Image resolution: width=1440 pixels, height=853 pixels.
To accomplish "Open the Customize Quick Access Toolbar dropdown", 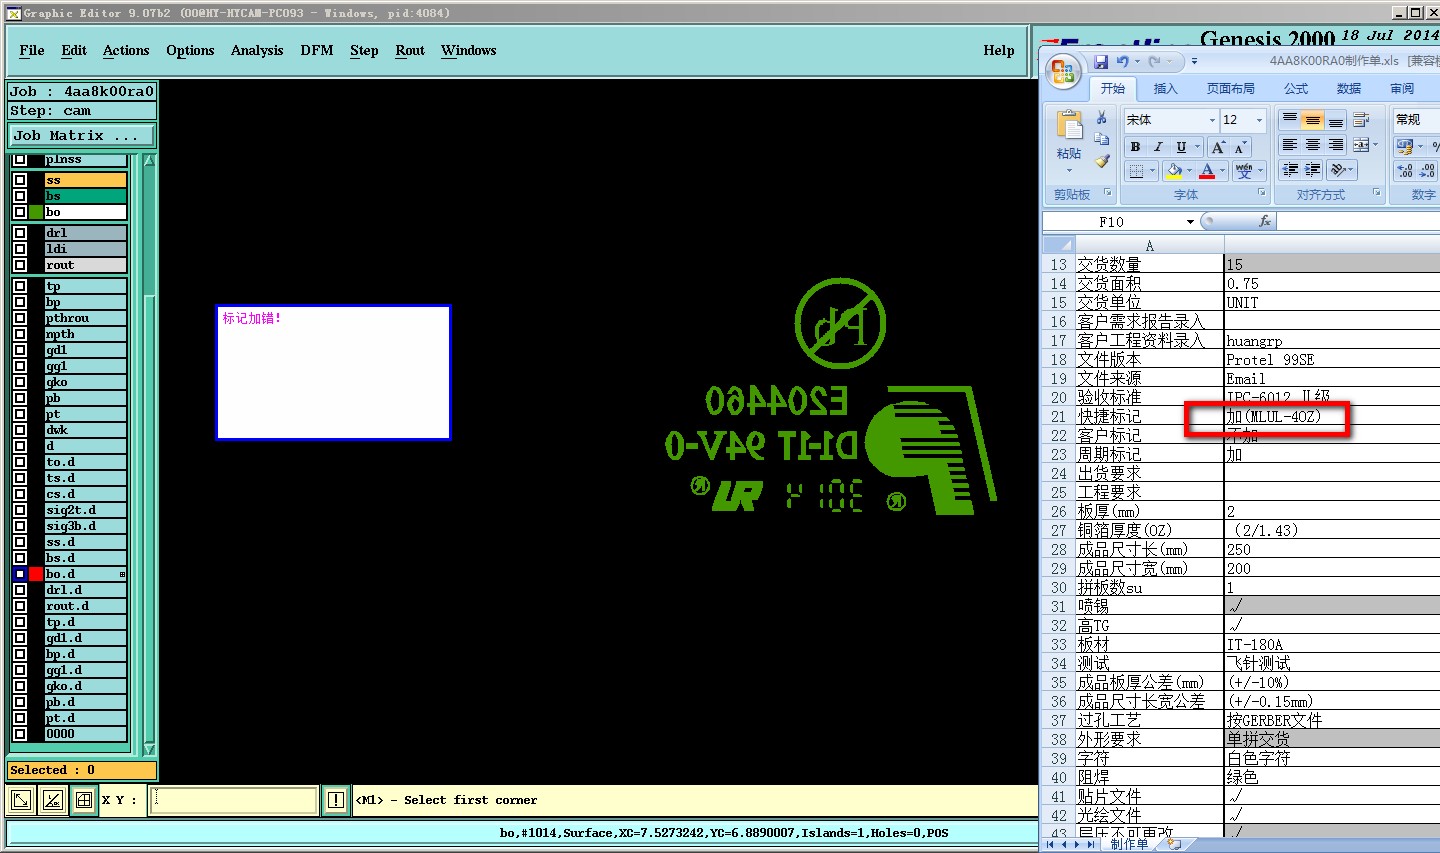I will click(x=1194, y=62).
